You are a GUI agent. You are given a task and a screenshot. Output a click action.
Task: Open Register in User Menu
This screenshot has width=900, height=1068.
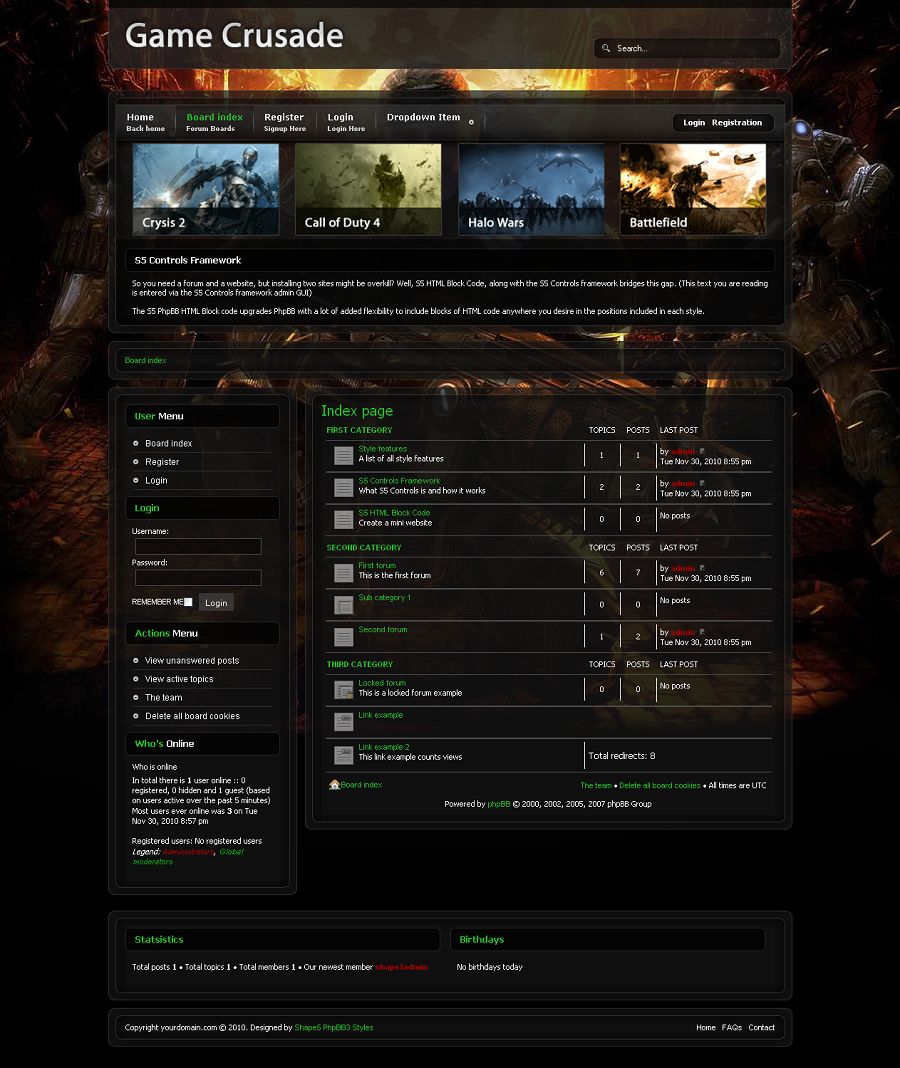(162, 462)
